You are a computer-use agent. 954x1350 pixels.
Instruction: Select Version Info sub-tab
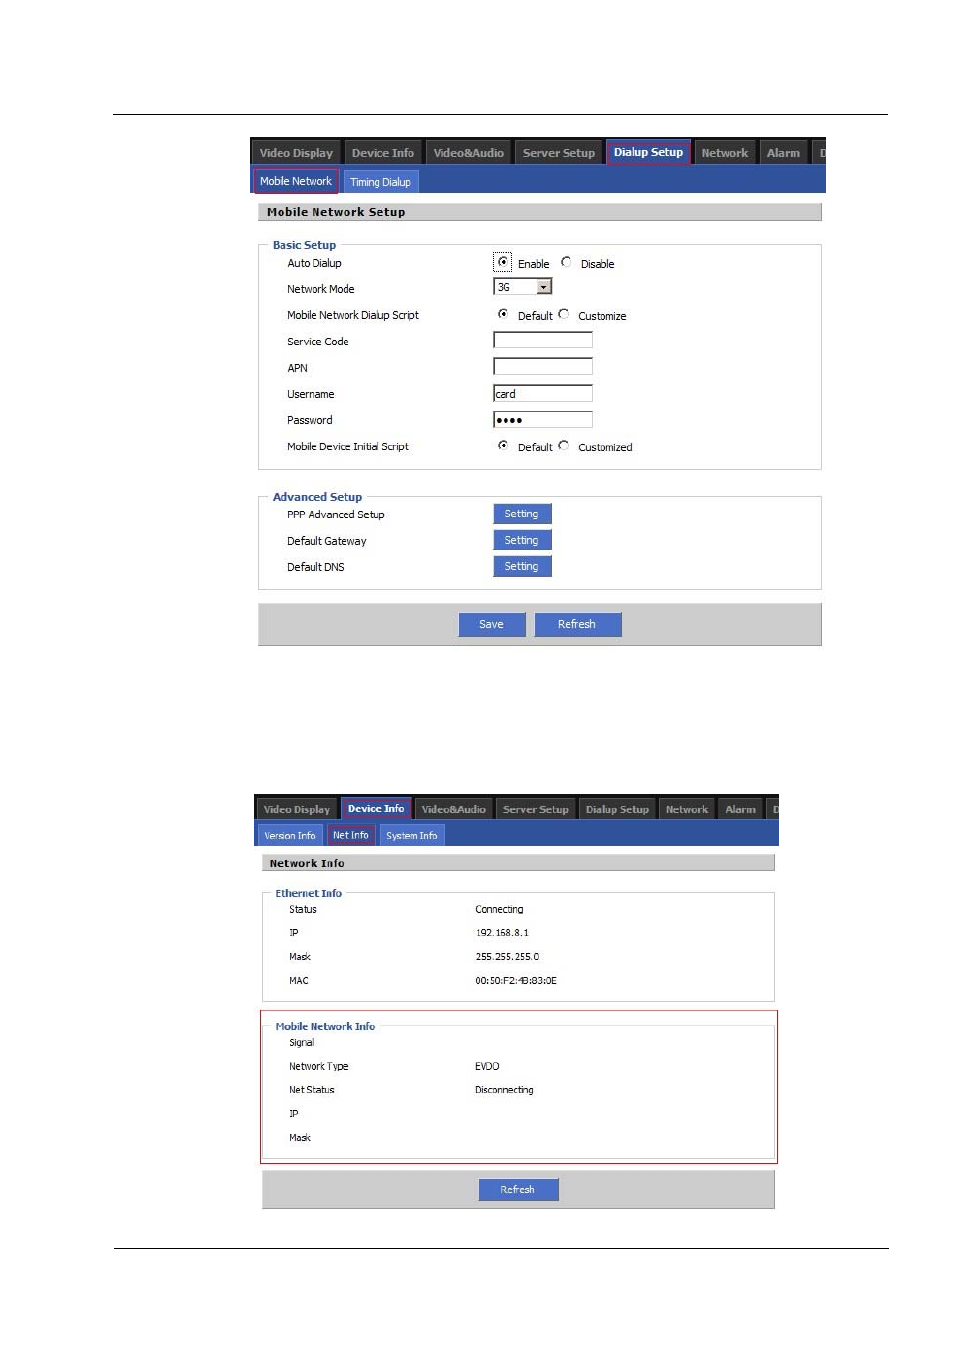click(290, 835)
